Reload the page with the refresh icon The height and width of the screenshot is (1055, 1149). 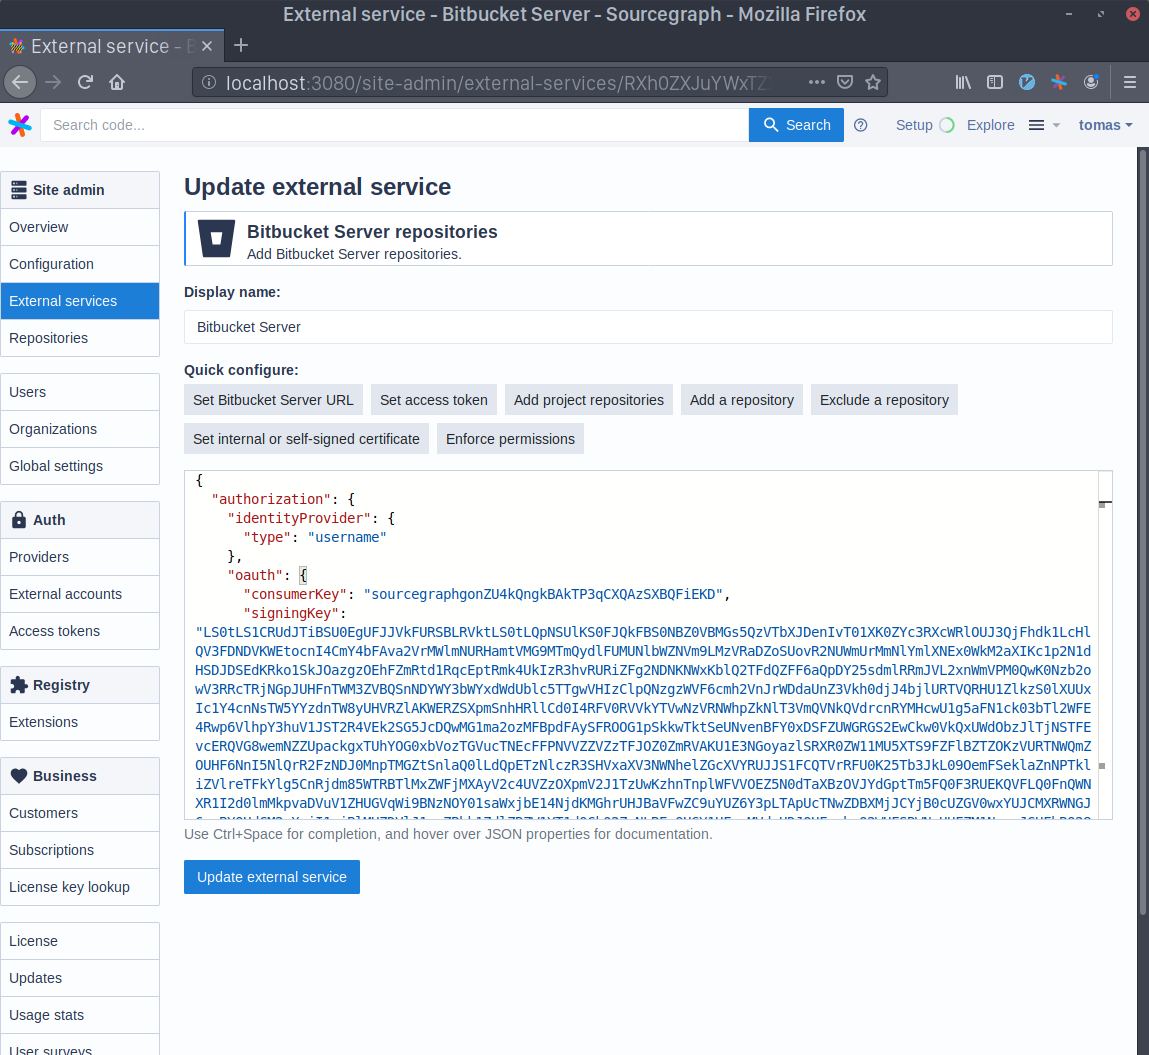click(85, 82)
